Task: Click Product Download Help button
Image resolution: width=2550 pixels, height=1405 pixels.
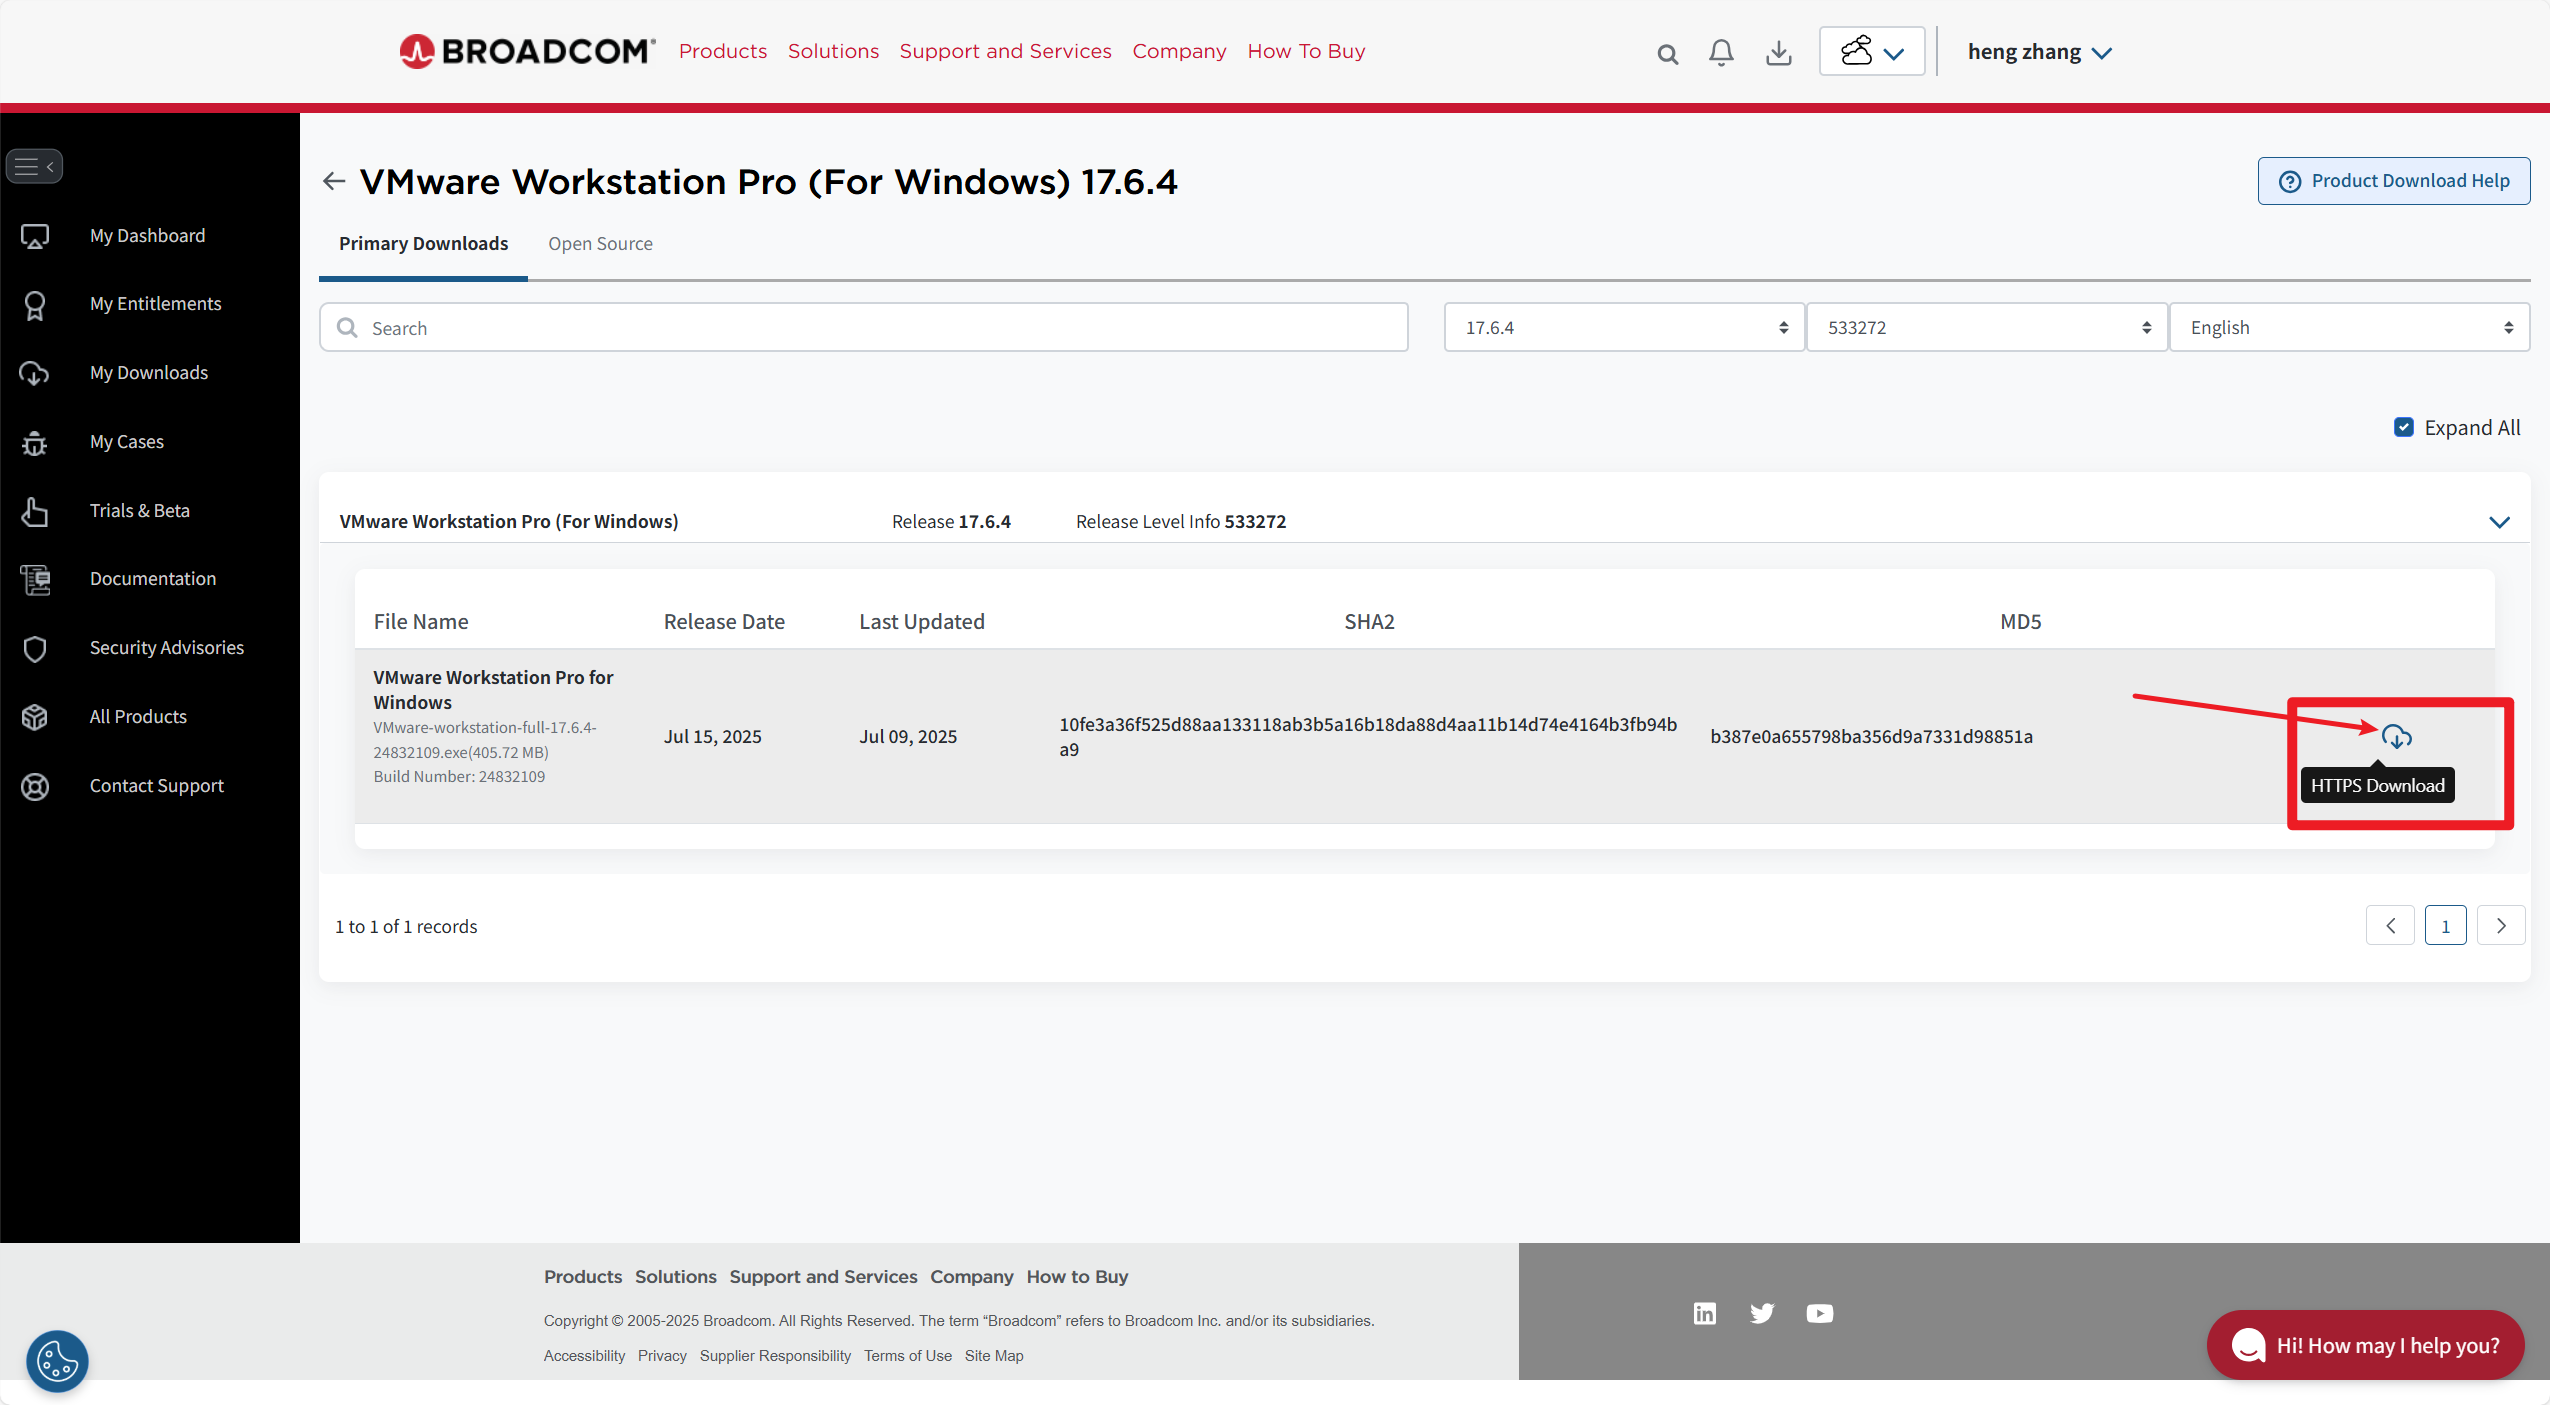Action: point(2393,181)
